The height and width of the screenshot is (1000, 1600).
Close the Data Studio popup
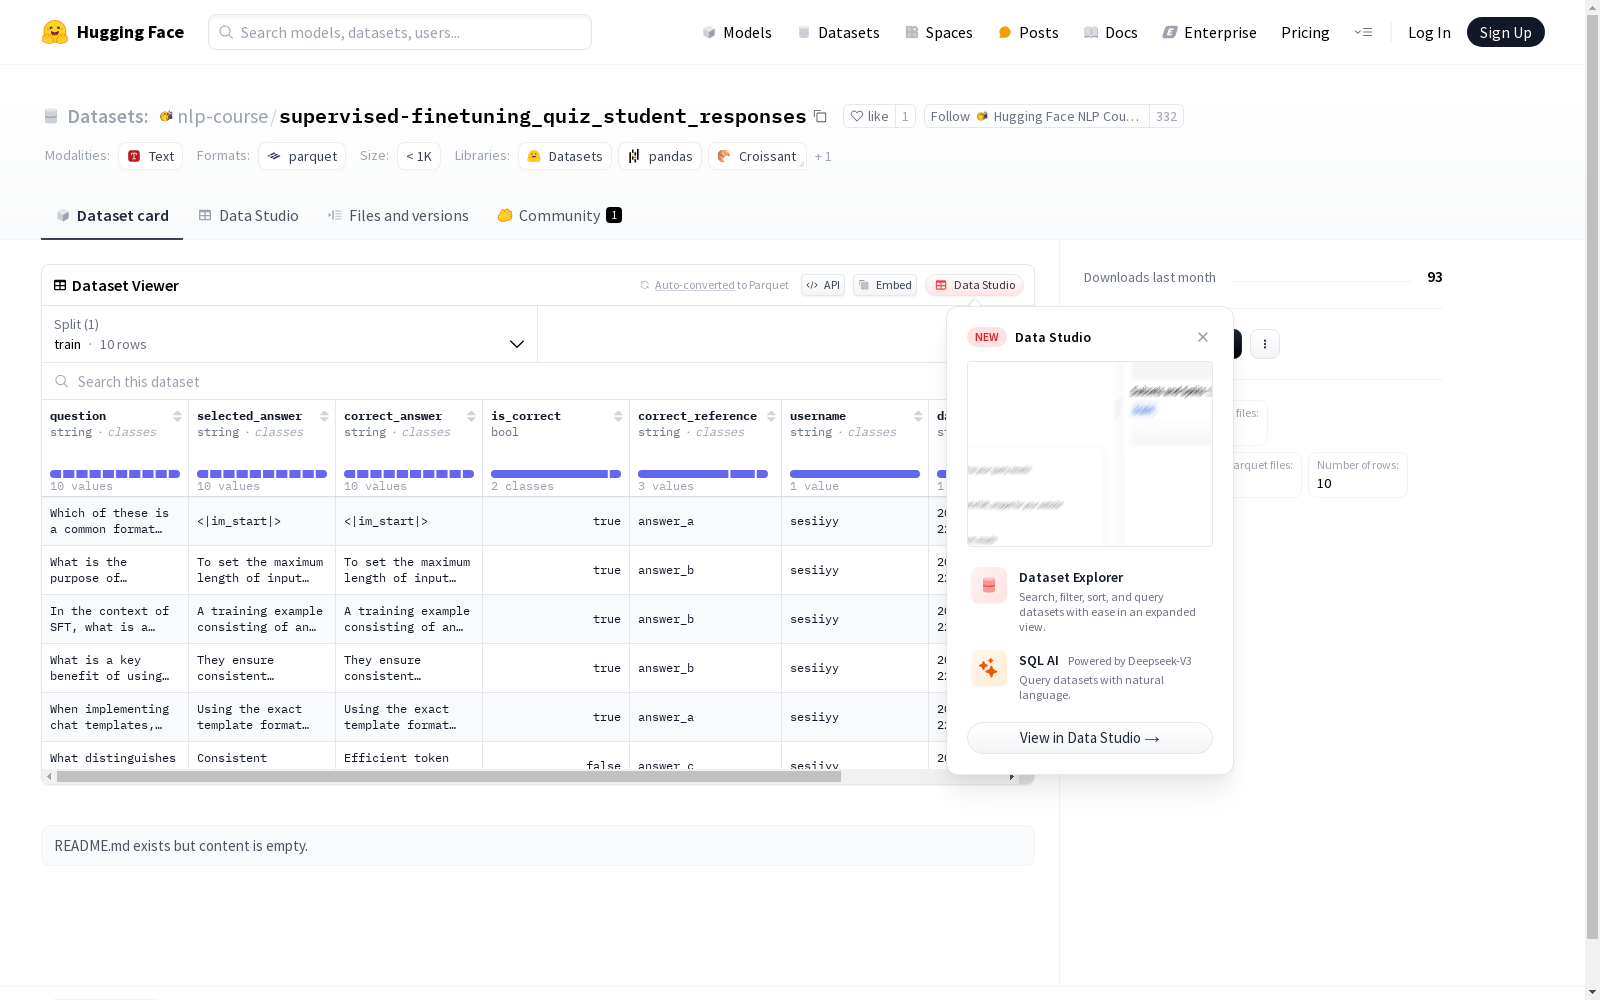click(1203, 337)
